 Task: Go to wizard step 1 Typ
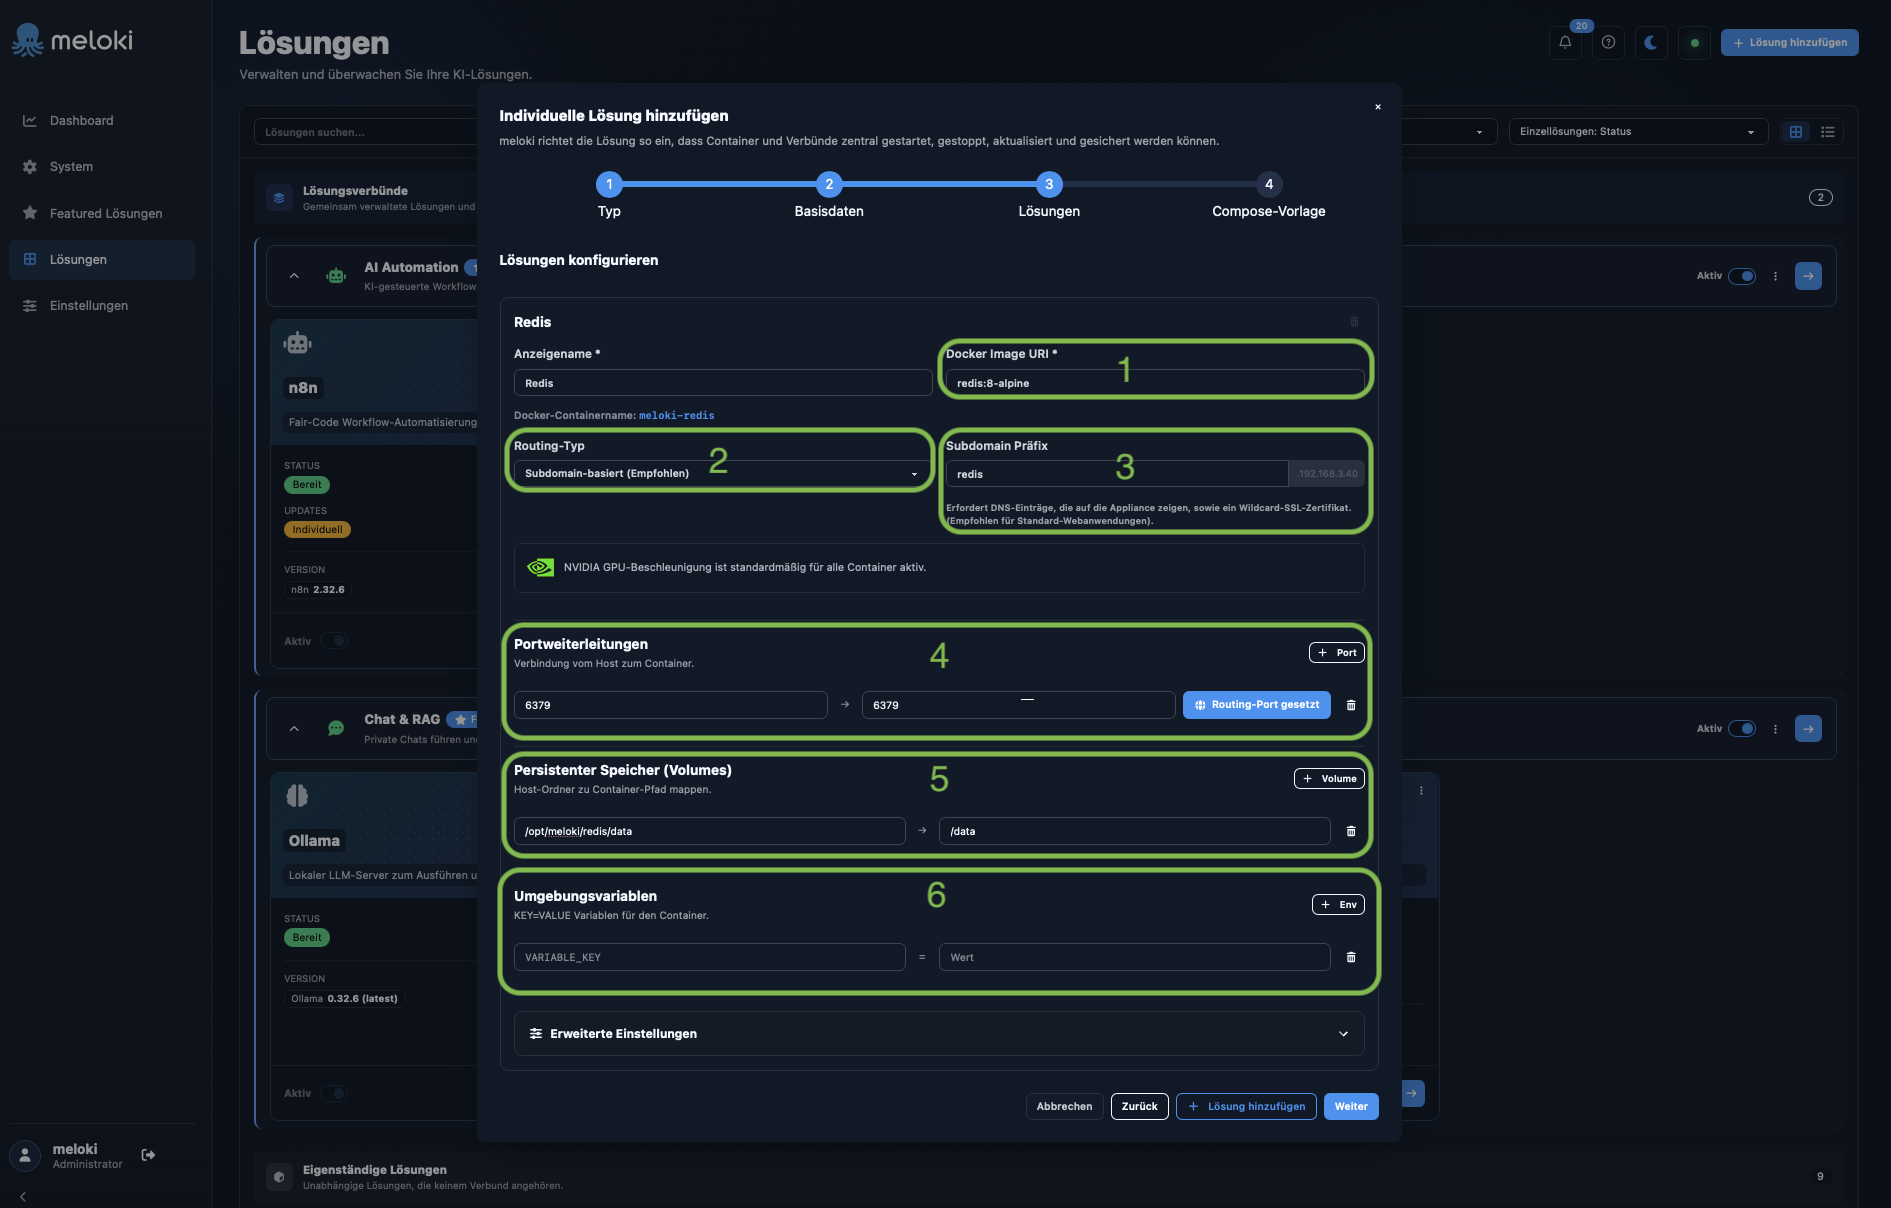(609, 184)
